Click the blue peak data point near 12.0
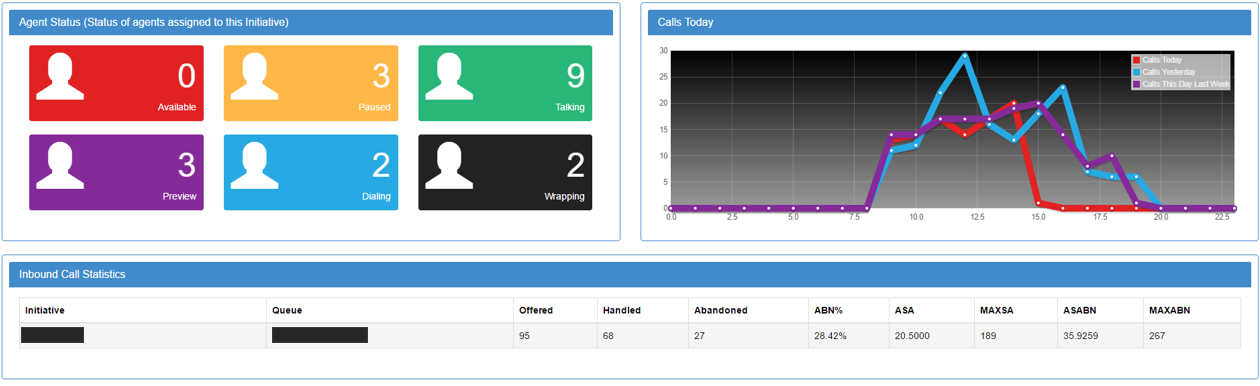 coord(965,56)
